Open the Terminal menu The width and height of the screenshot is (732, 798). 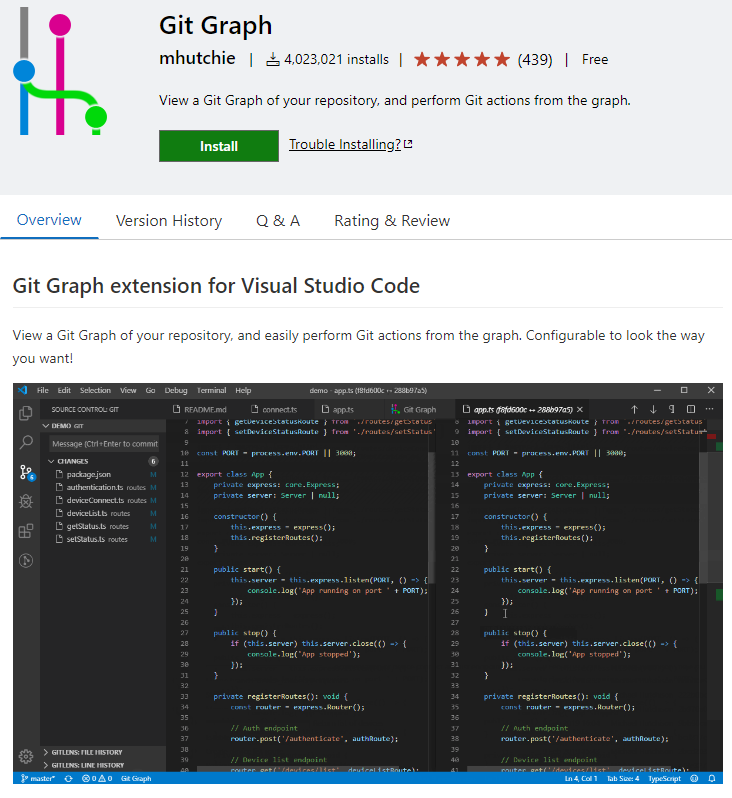[212, 390]
